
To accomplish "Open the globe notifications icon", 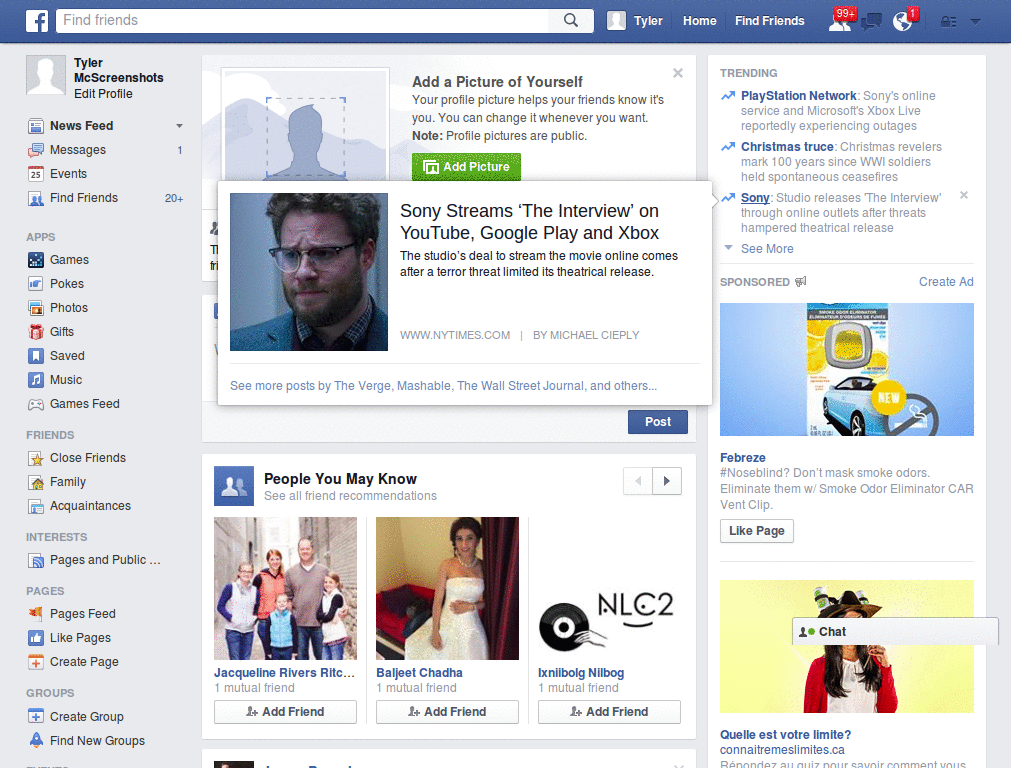I will coord(903,22).
